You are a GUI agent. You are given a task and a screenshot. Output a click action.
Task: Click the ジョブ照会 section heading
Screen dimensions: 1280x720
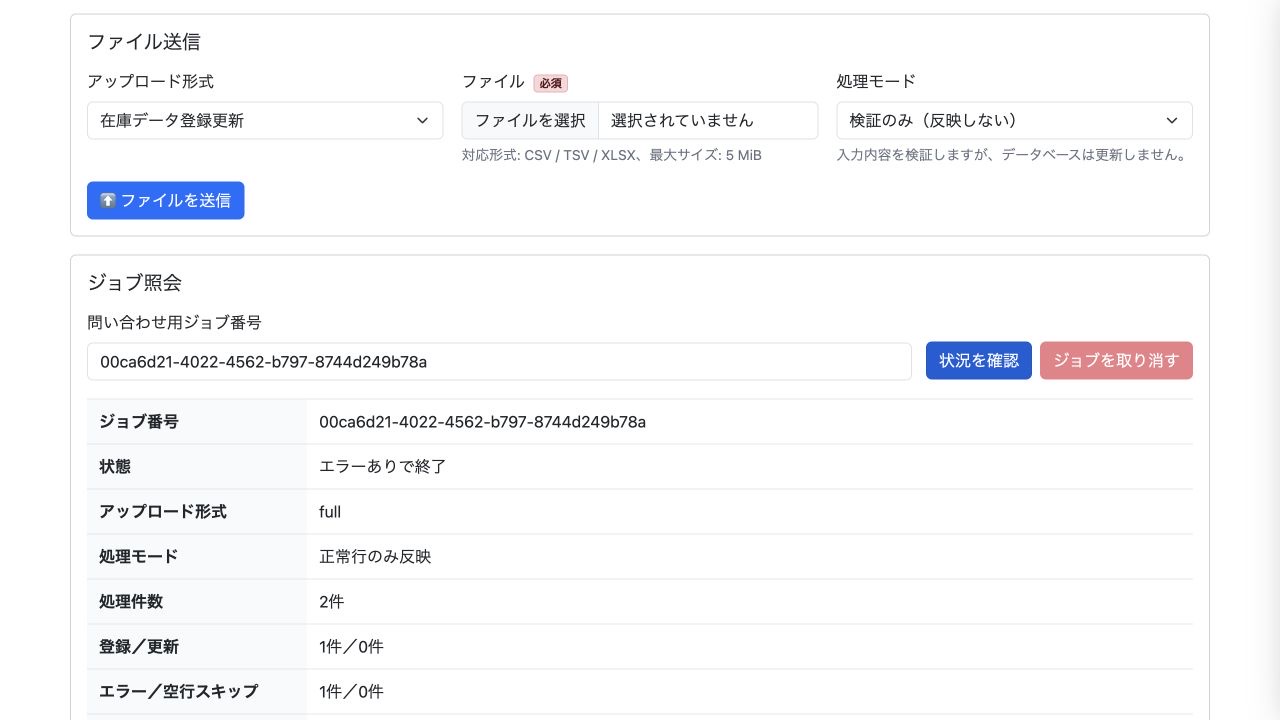coord(134,283)
